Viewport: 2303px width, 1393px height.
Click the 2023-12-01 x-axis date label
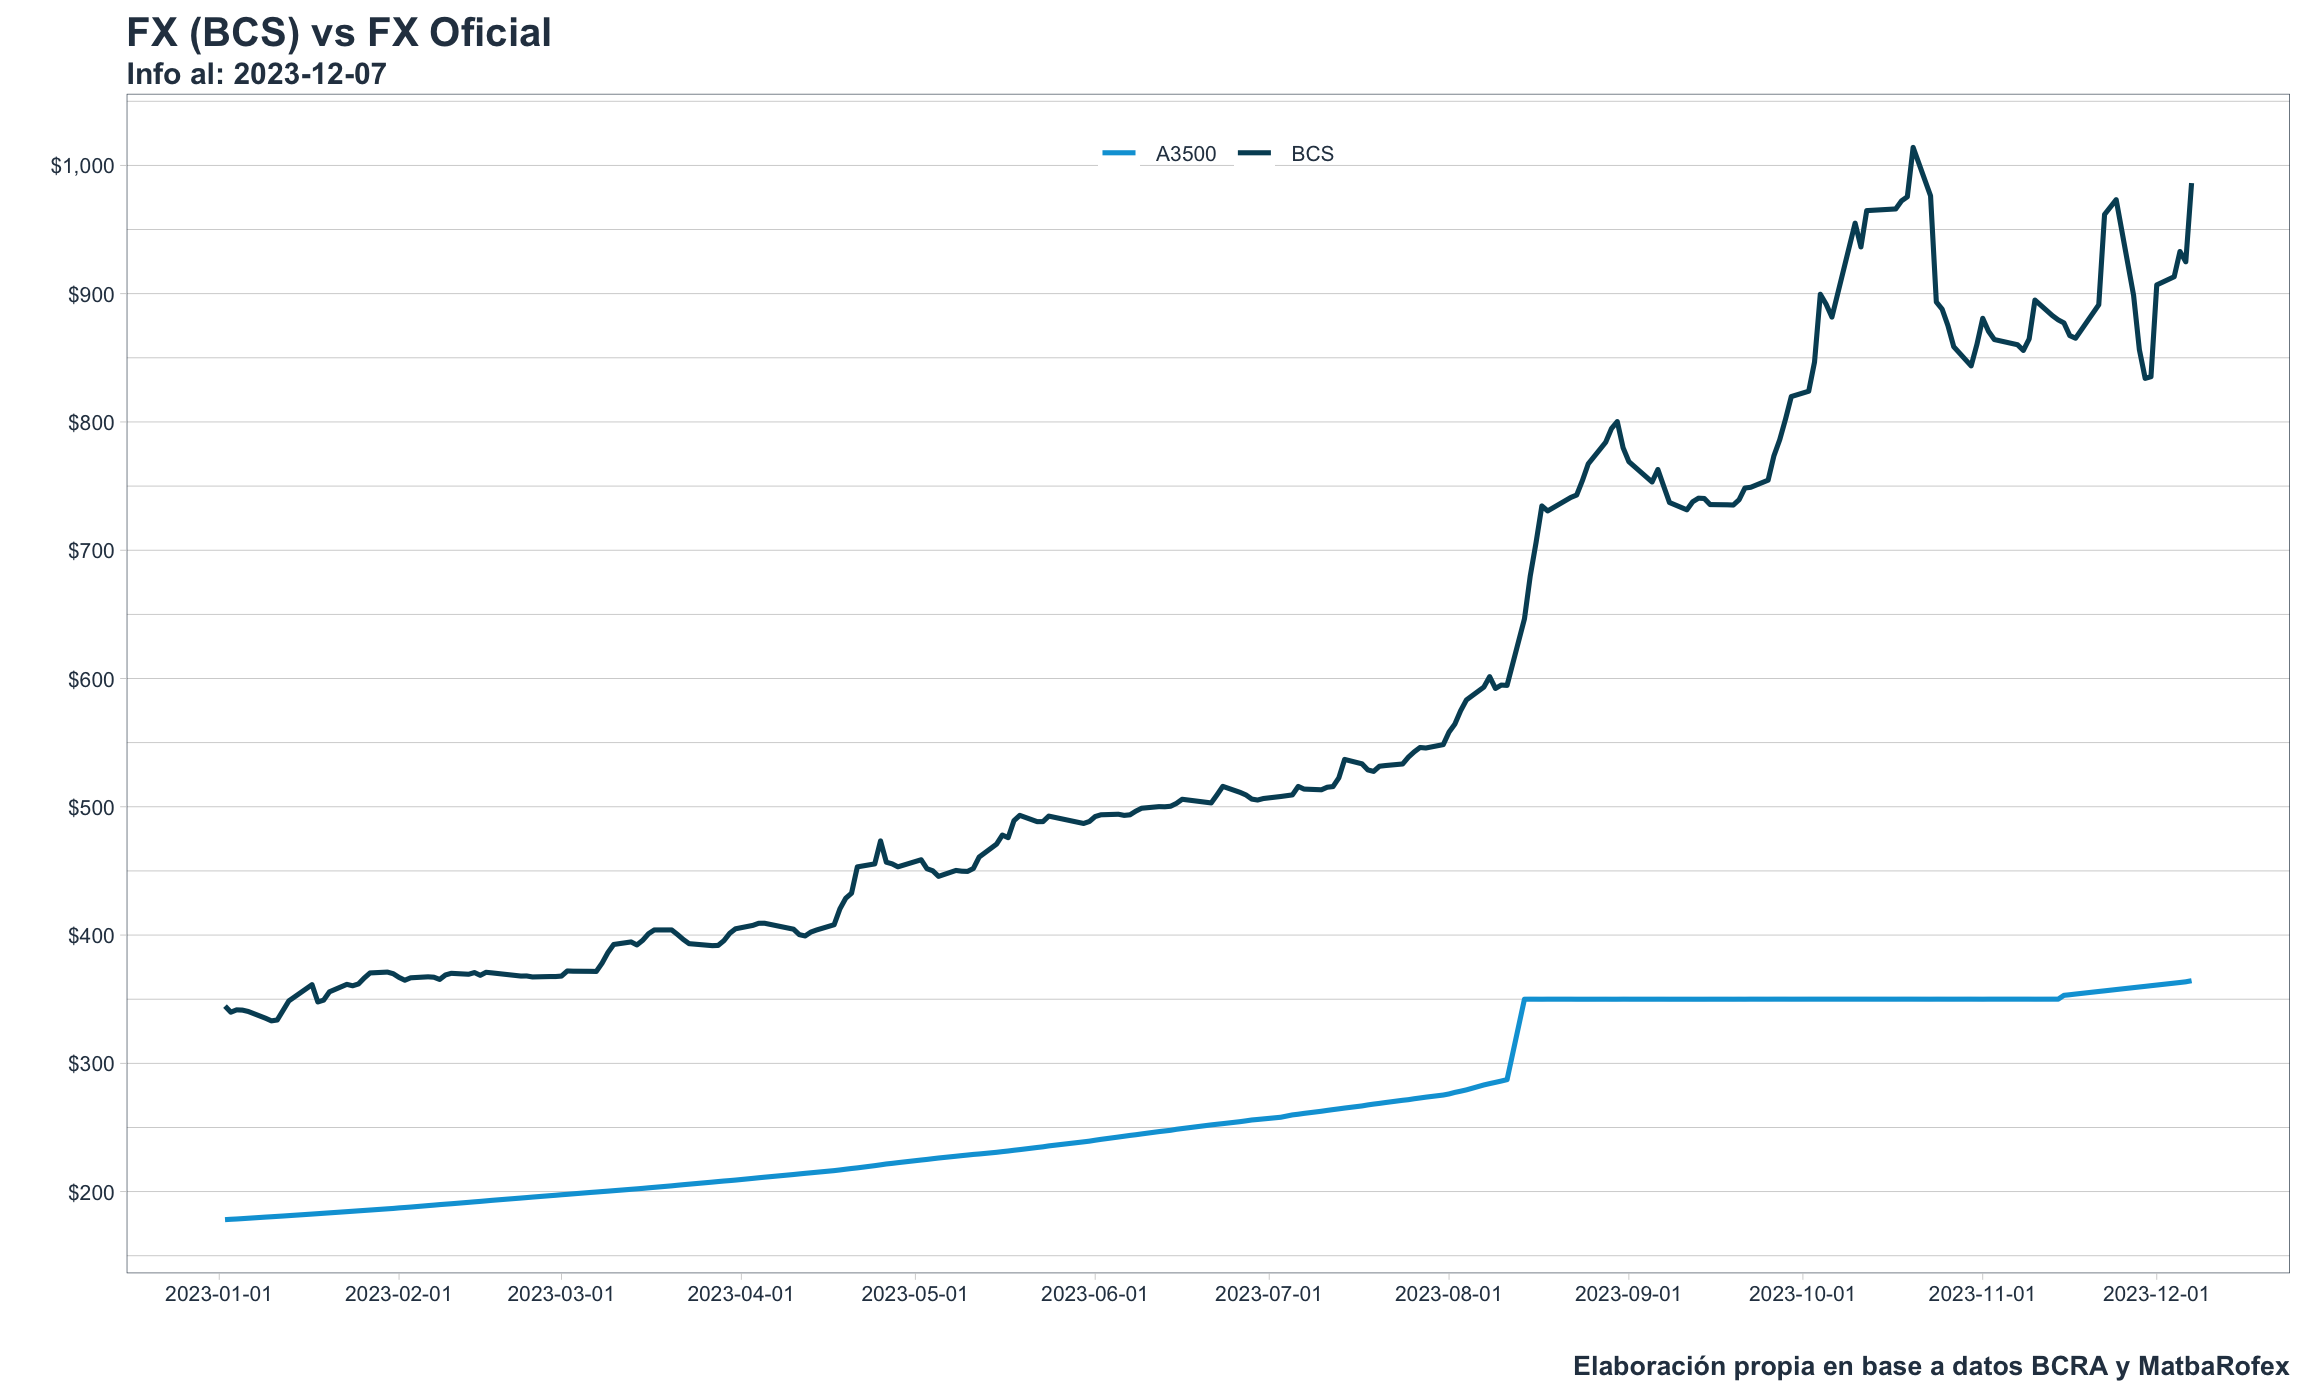(x=2156, y=1294)
